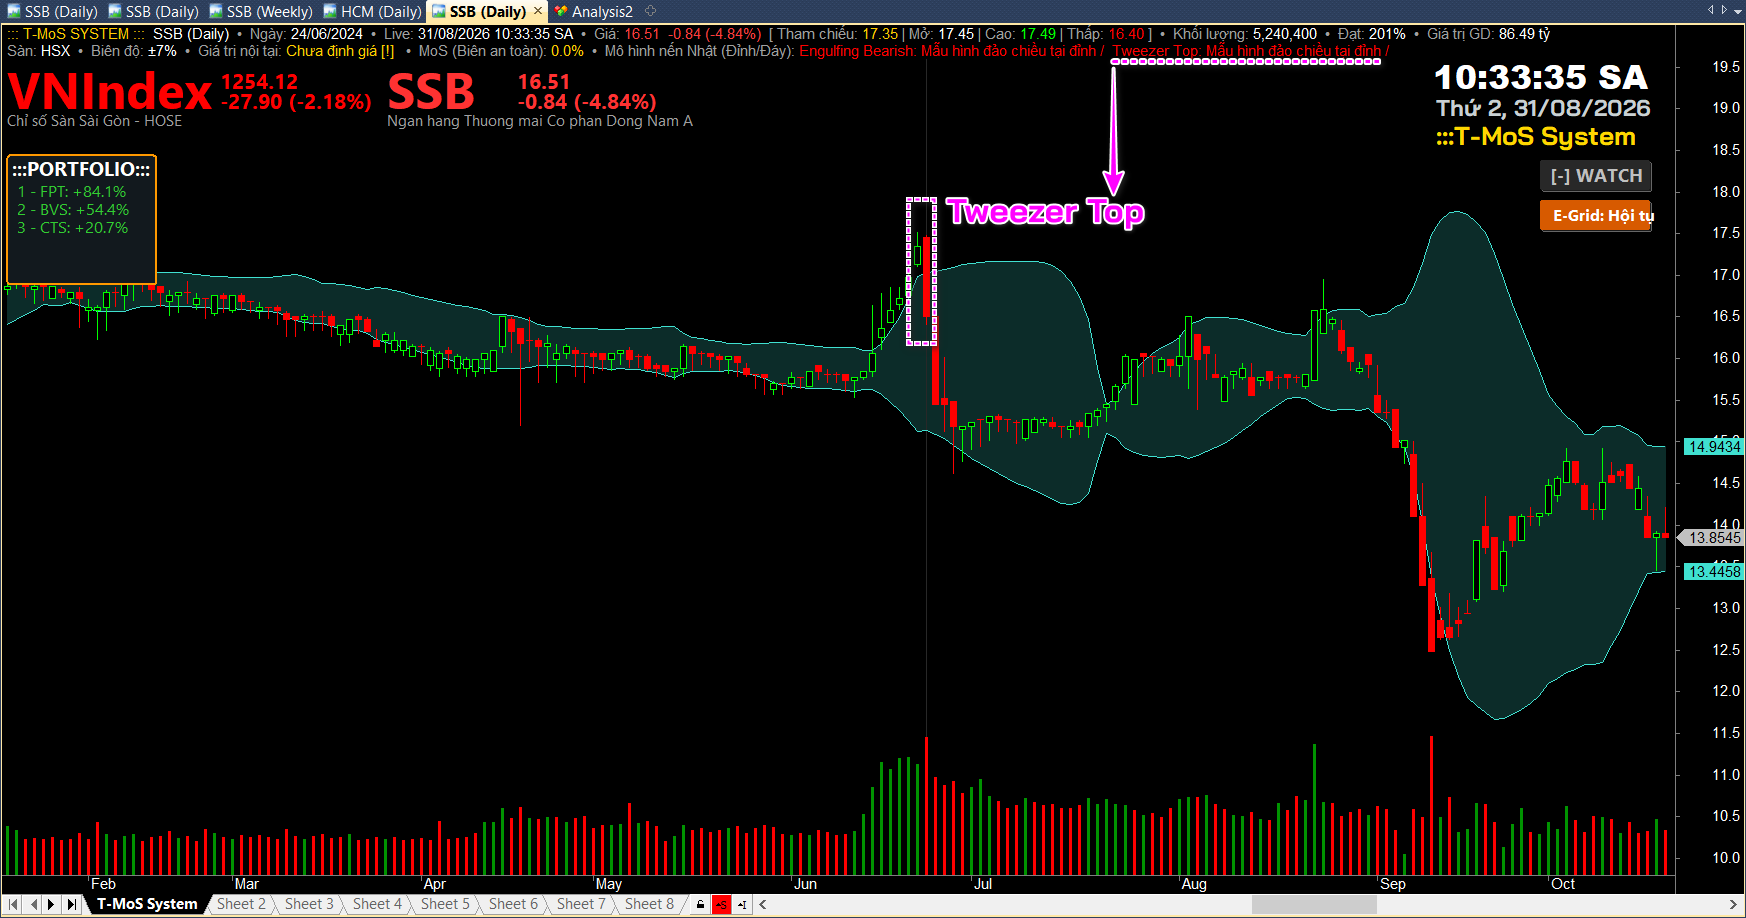The height and width of the screenshot is (918, 1746).
Task: Click the 14.9434 upper band price label
Action: click(x=1713, y=447)
